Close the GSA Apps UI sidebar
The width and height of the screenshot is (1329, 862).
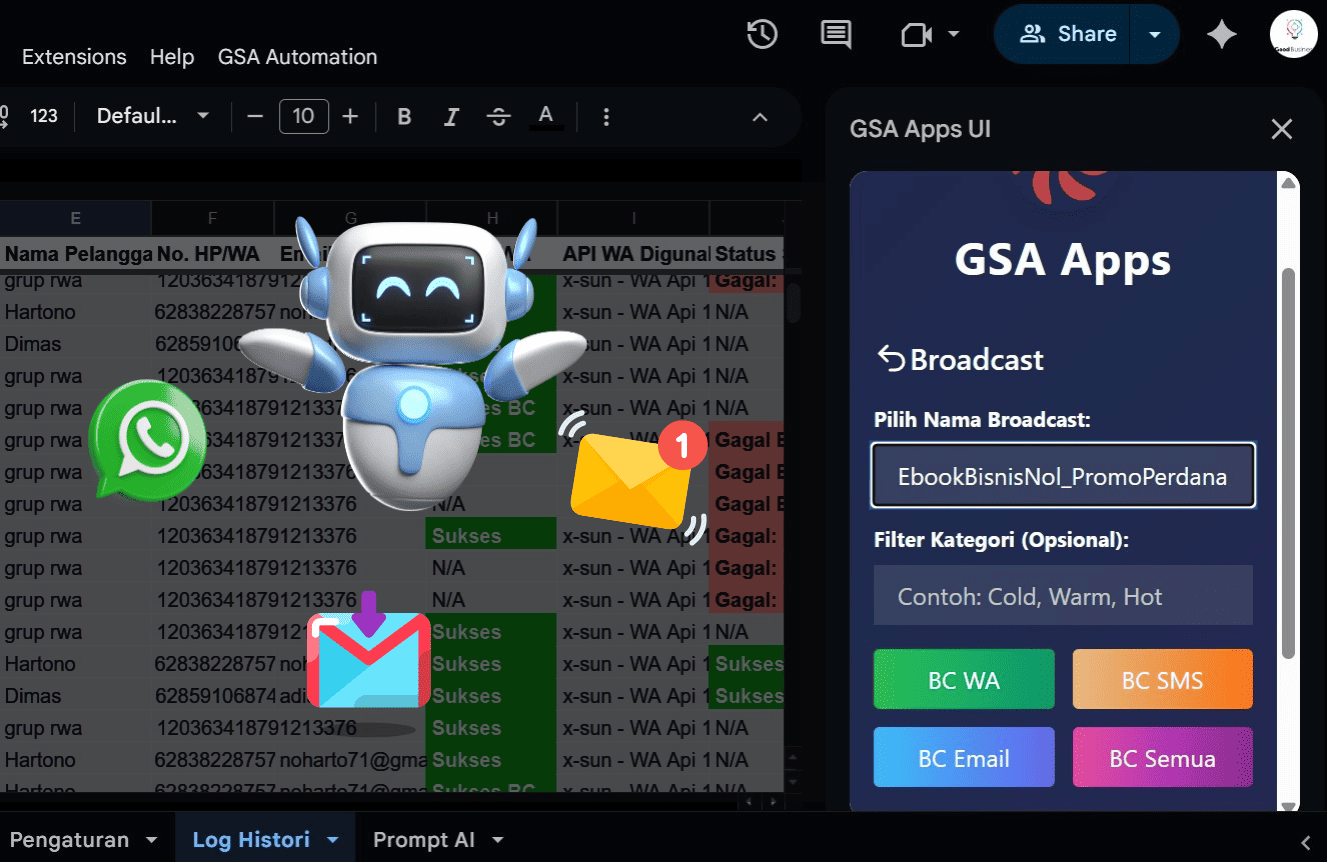1281,129
